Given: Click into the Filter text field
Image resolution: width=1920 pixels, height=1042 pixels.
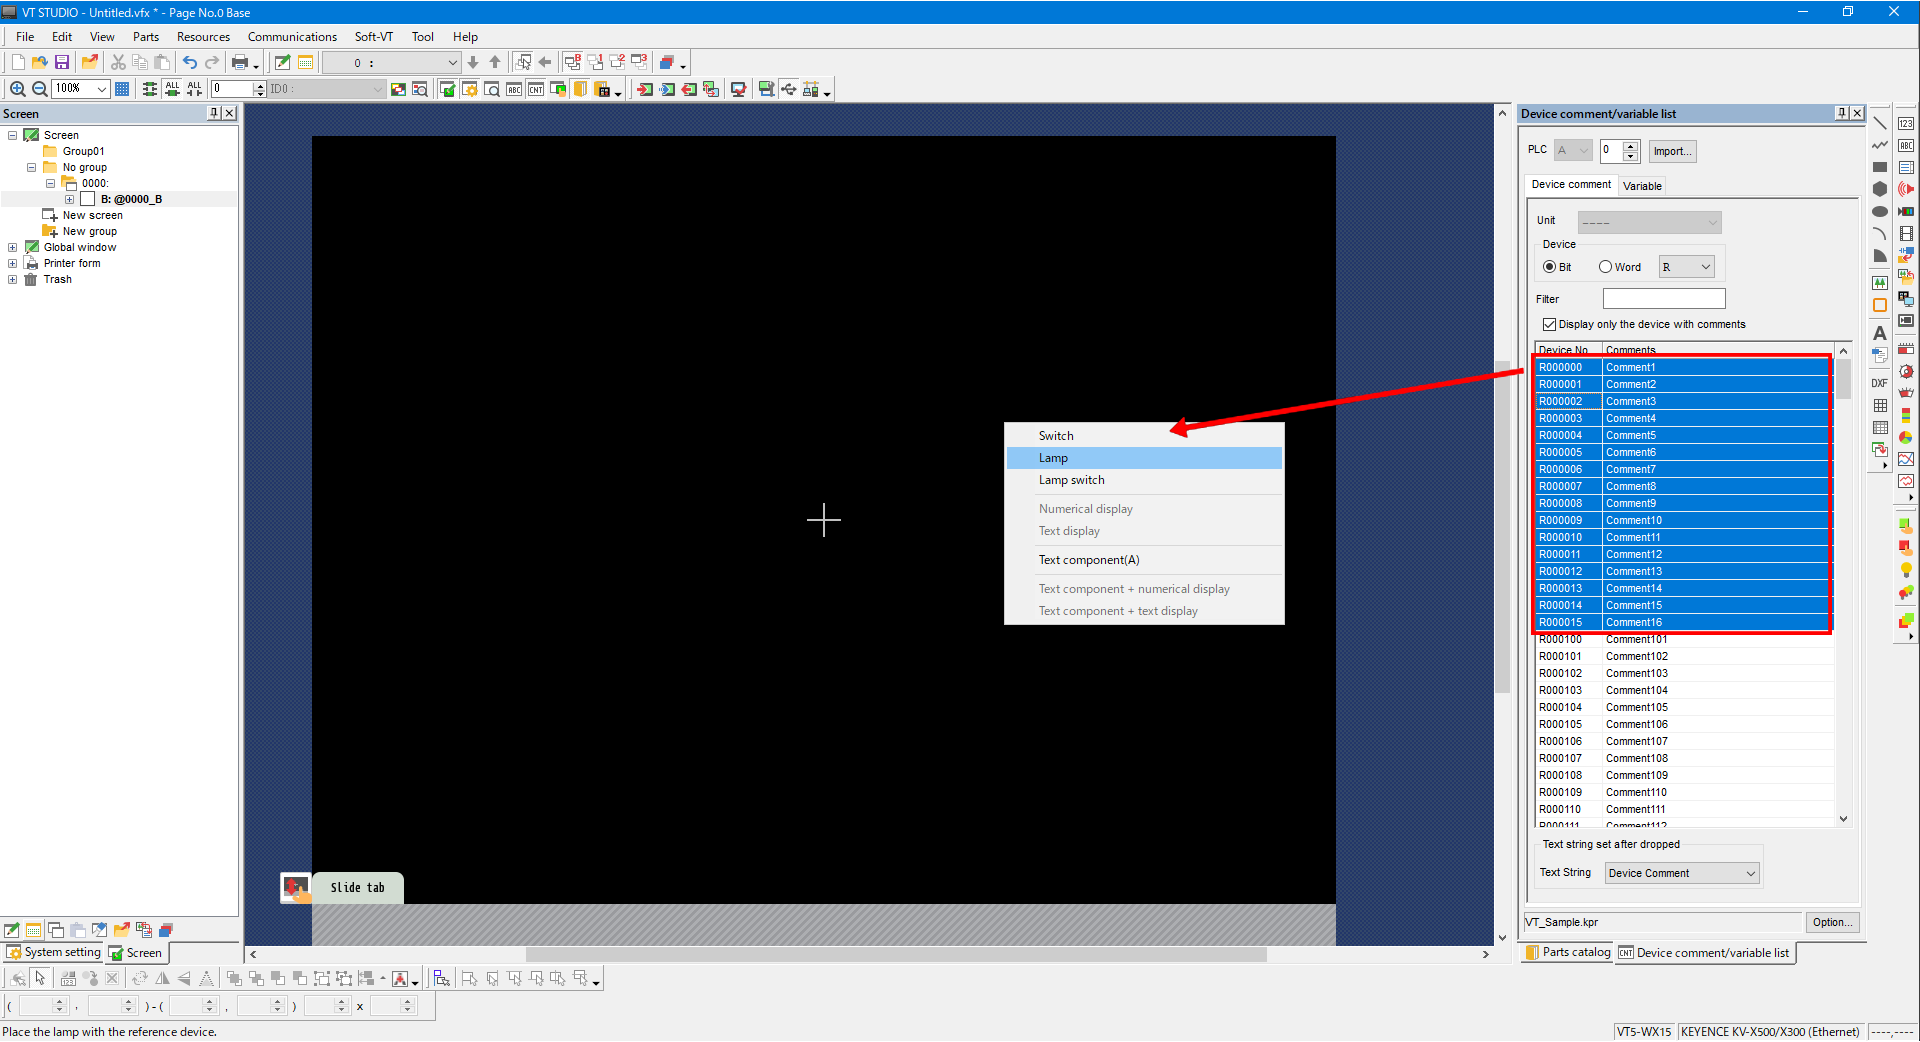Looking at the screenshot, I should coord(1664,299).
